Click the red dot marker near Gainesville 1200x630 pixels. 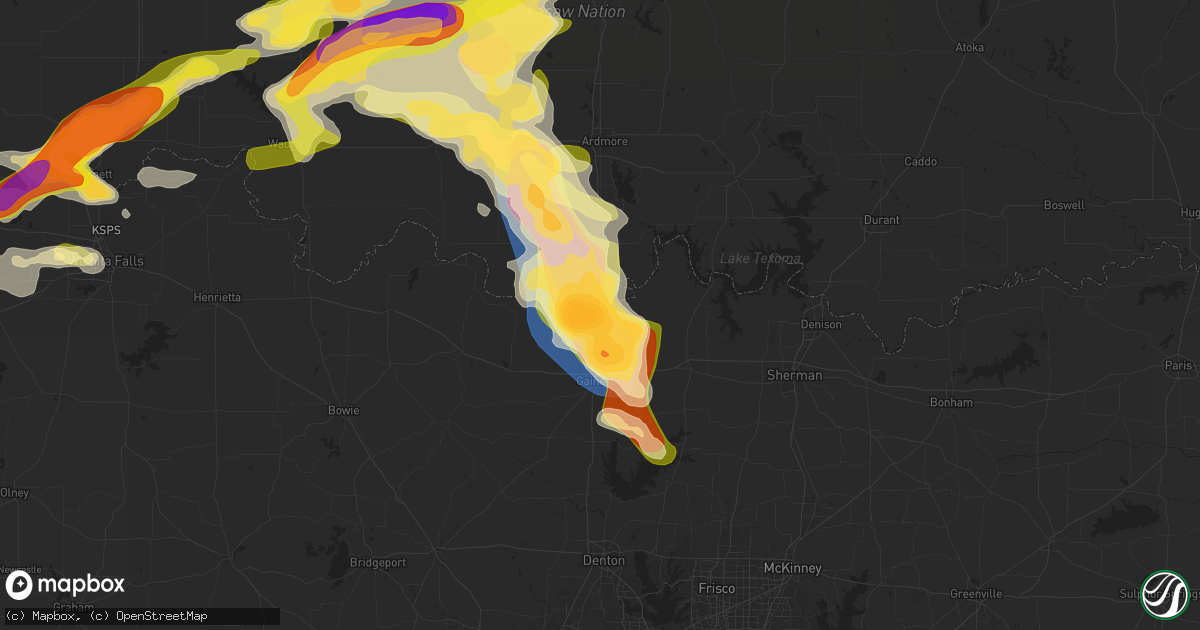click(607, 354)
